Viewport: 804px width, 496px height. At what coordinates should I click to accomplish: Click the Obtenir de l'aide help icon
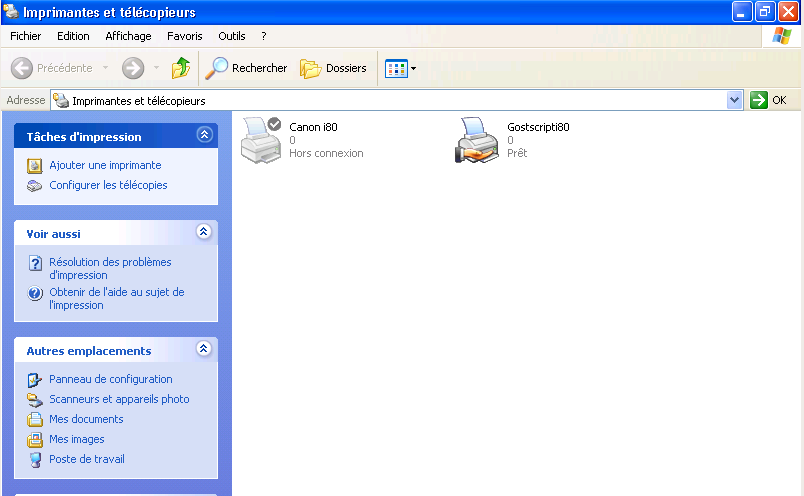(x=35, y=293)
